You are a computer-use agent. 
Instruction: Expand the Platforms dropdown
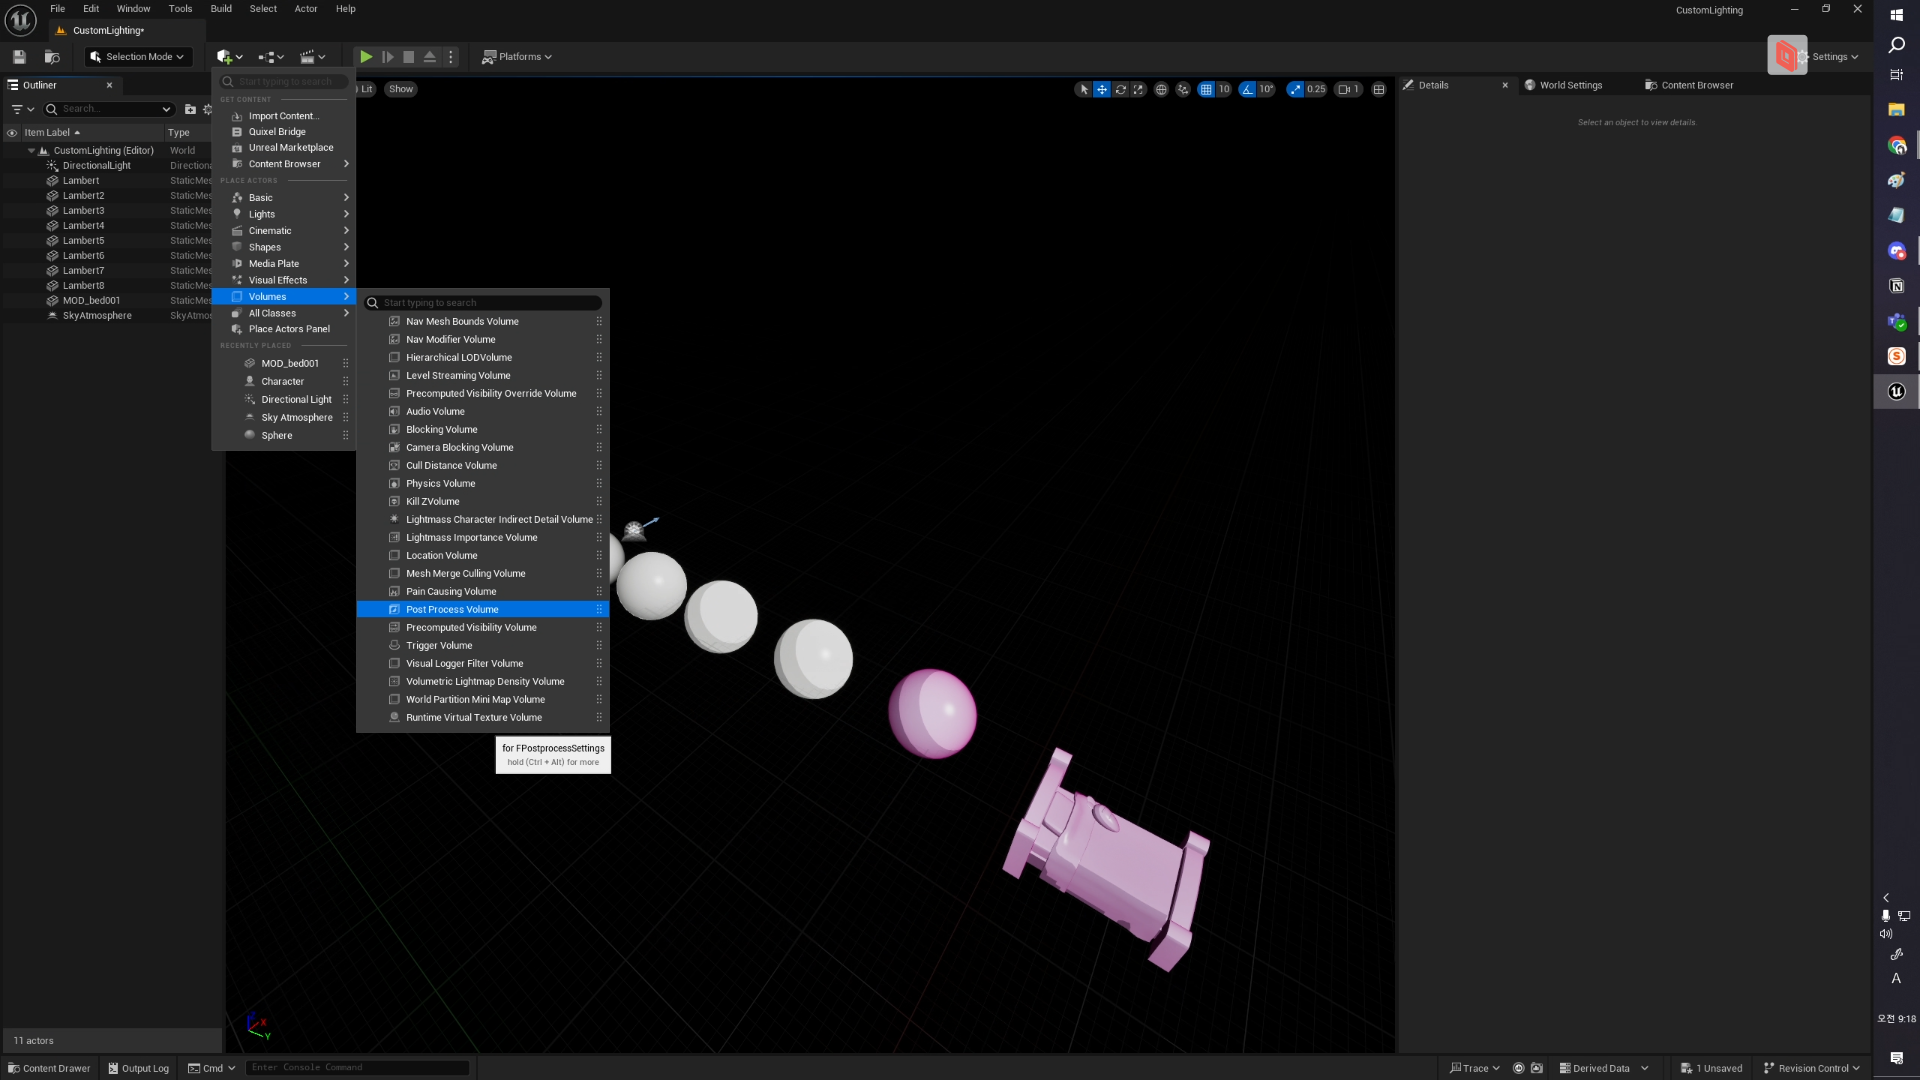517,57
